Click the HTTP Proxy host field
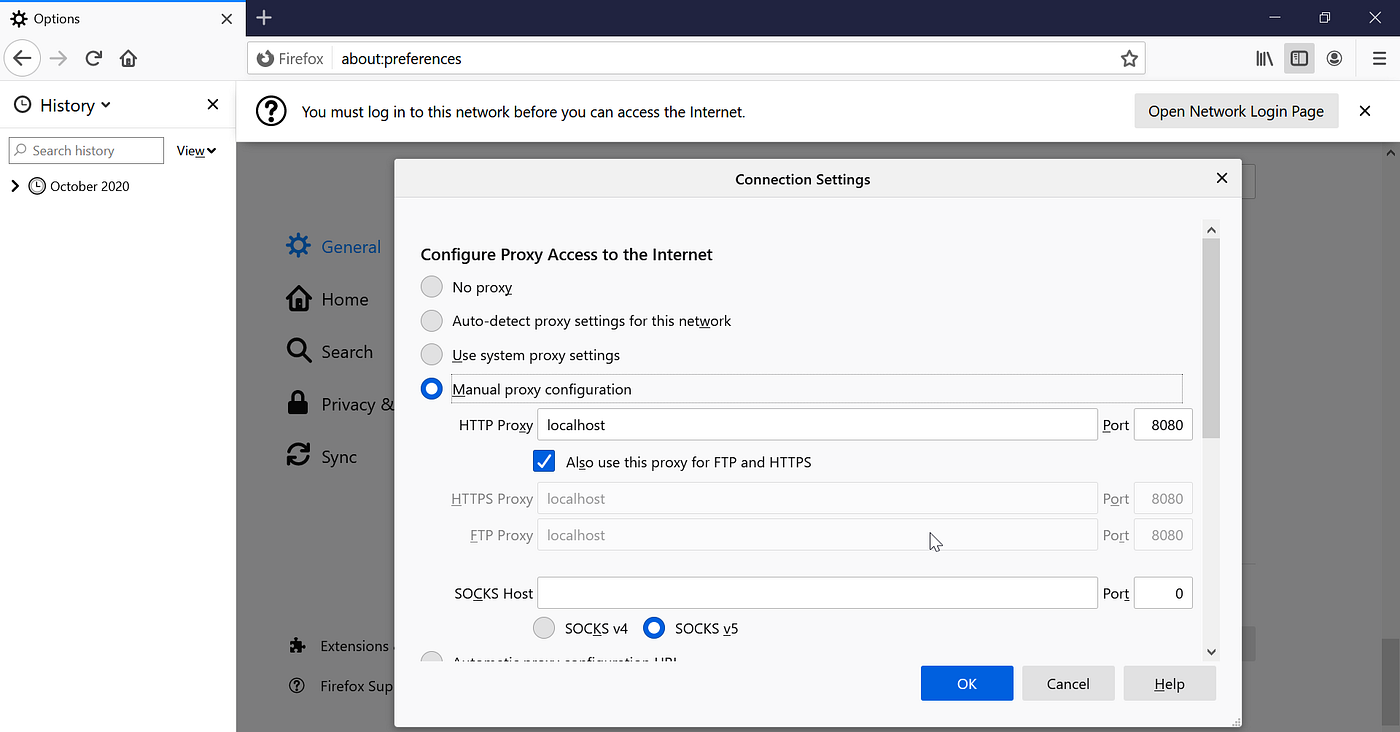 pos(817,425)
